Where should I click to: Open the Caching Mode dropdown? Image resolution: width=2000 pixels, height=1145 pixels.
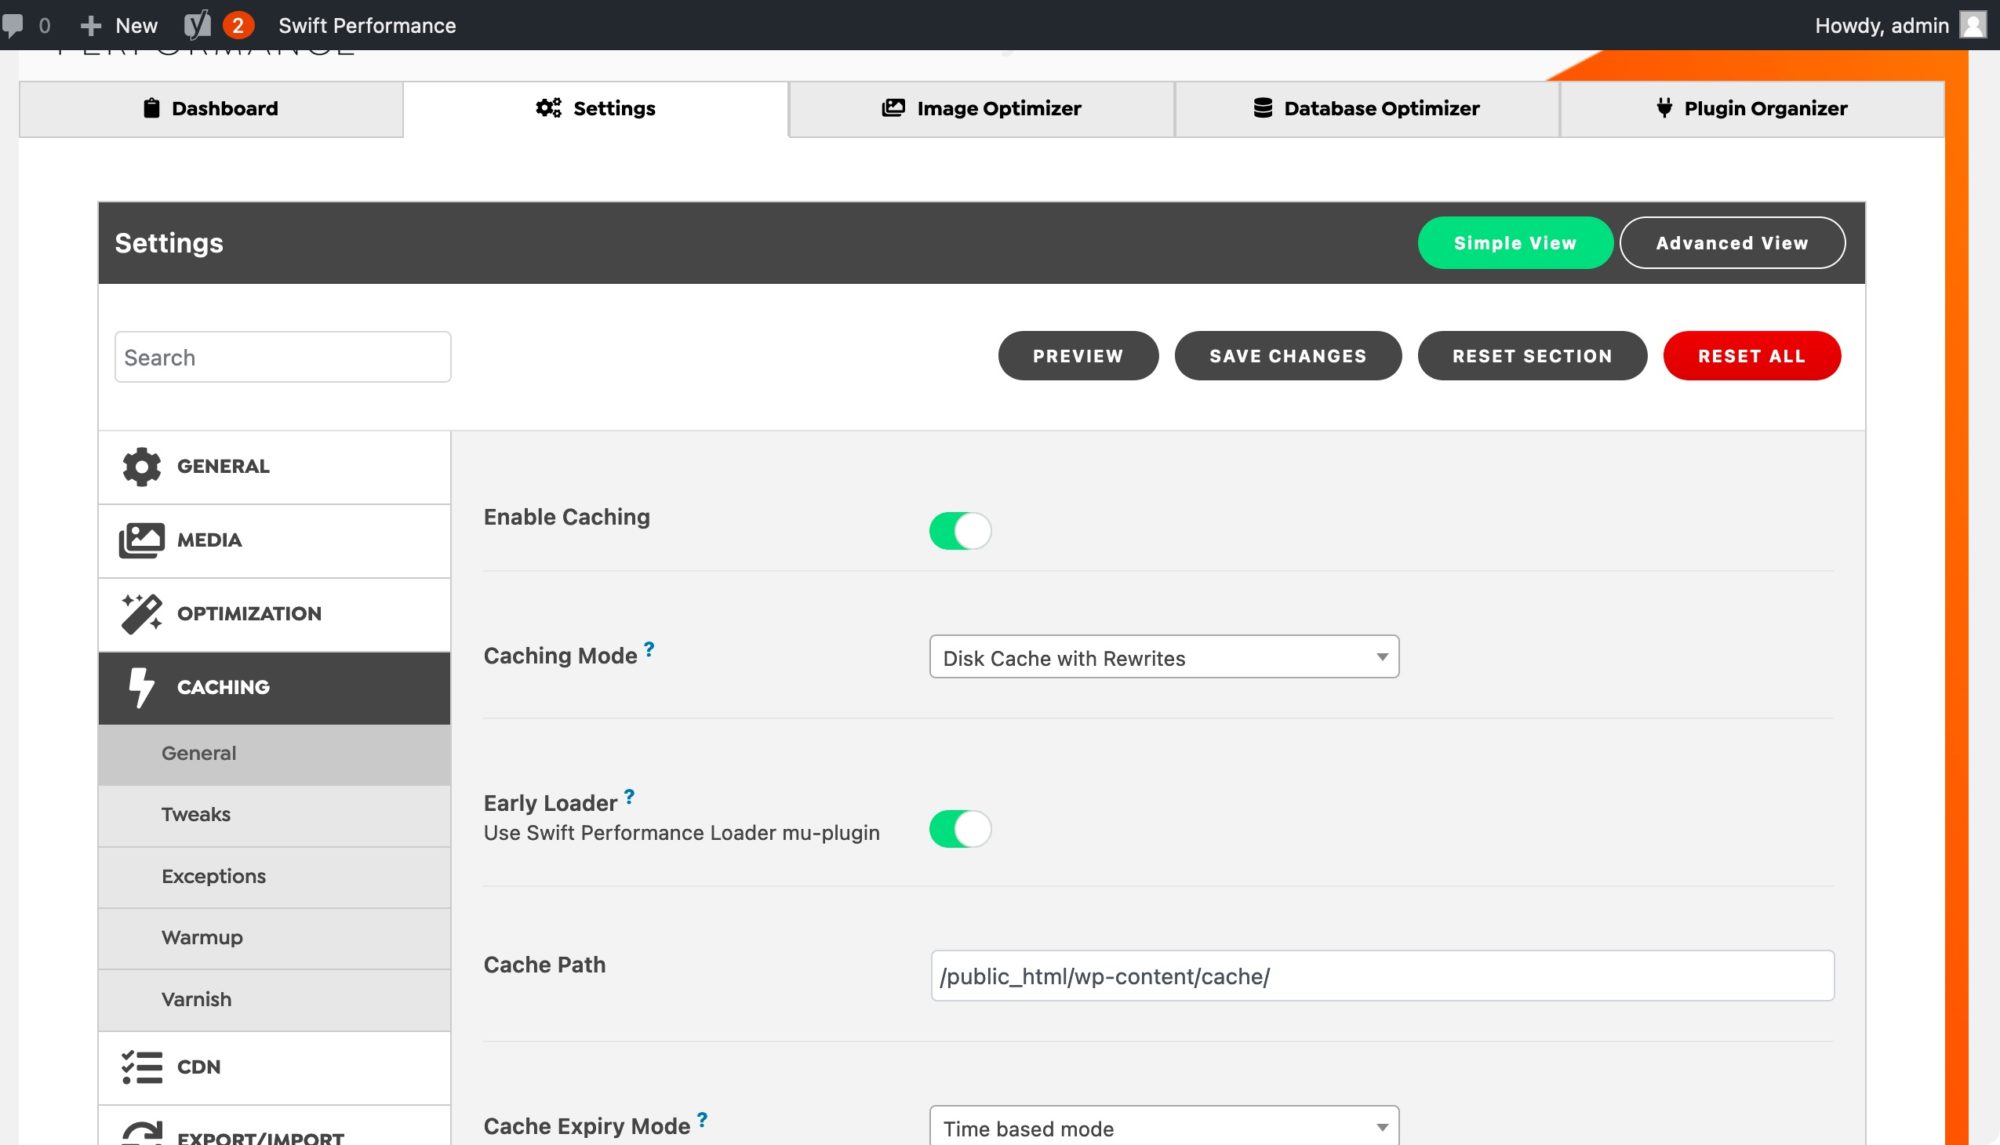1164,657
